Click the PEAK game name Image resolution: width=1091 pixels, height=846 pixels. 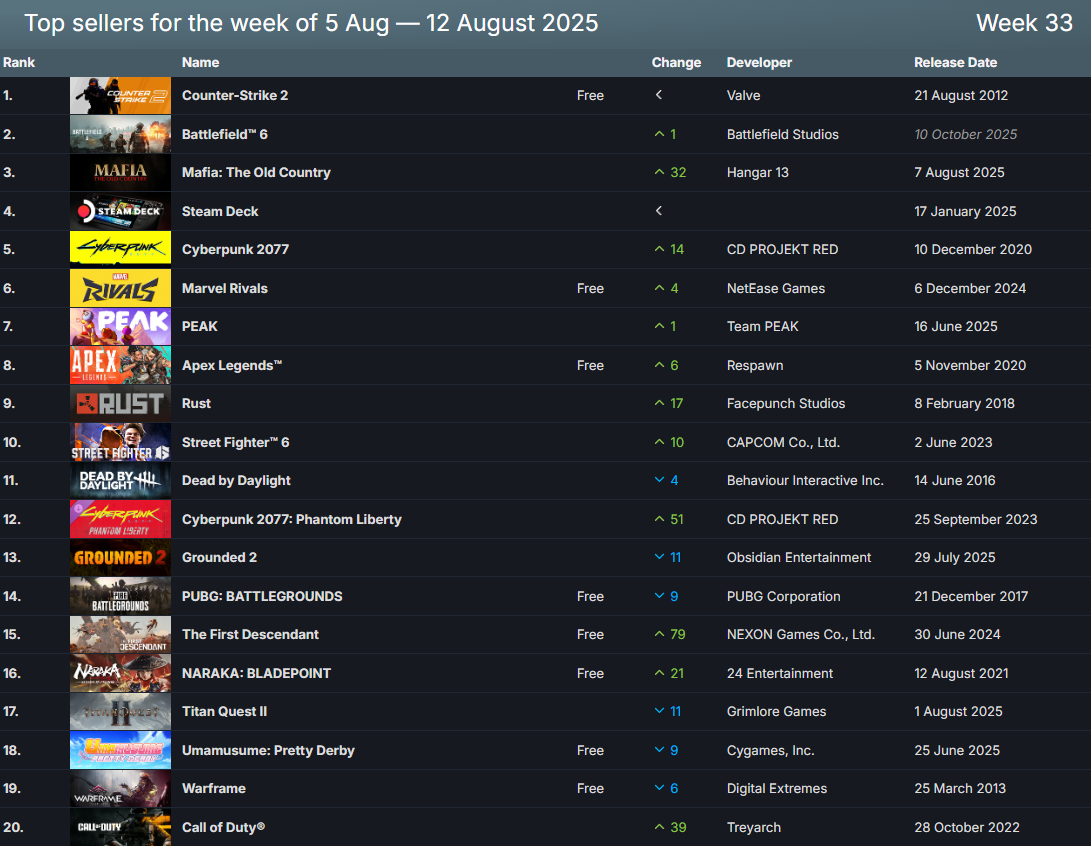coord(200,326)
